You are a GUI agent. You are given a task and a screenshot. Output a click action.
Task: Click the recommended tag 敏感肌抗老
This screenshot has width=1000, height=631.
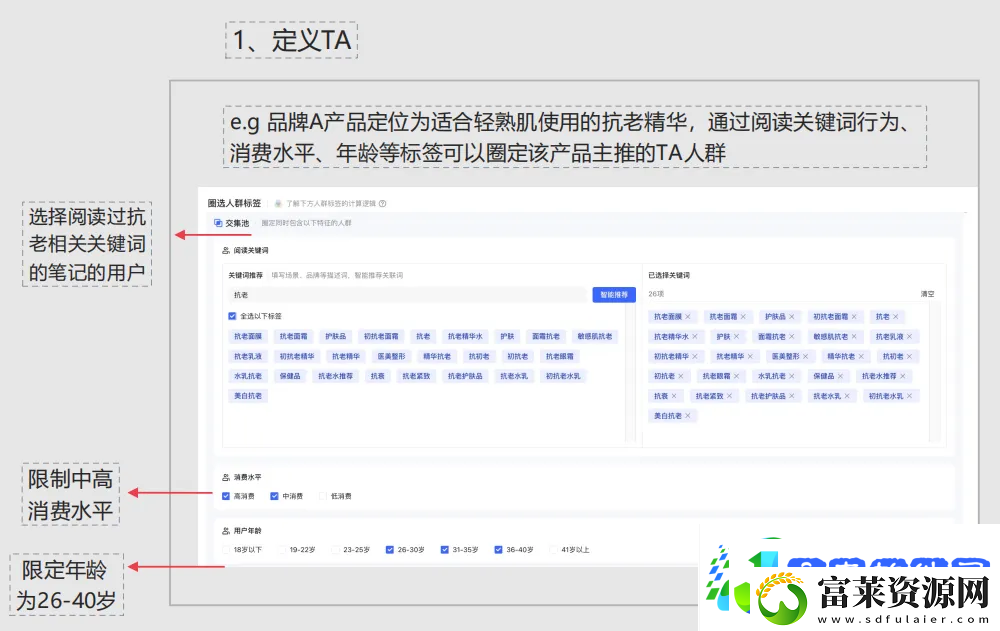pyautogui.click(x=594, y=336)
